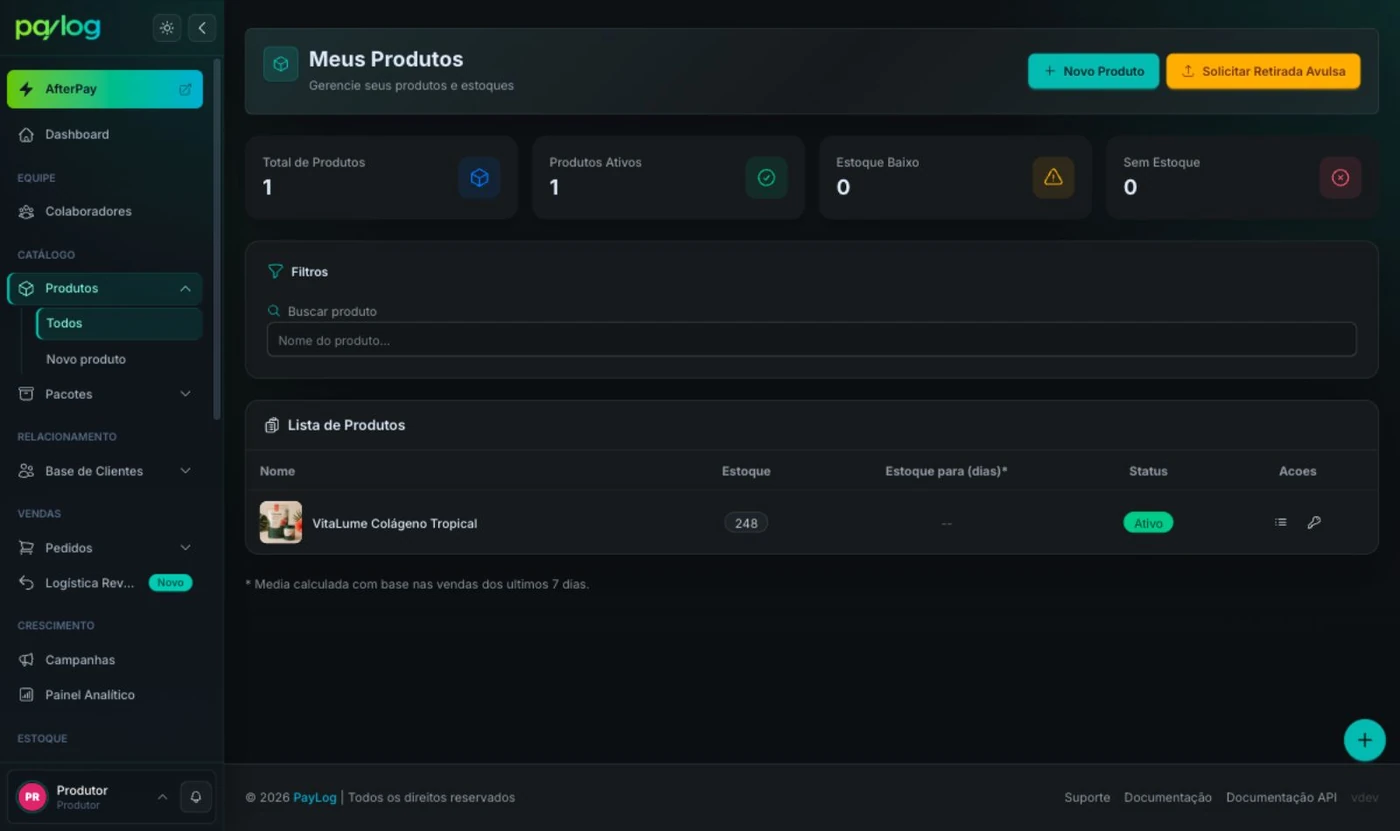The image size is (1400, 831).
Task: Open the notifications bell icon
Action: [x=196, y=797]
